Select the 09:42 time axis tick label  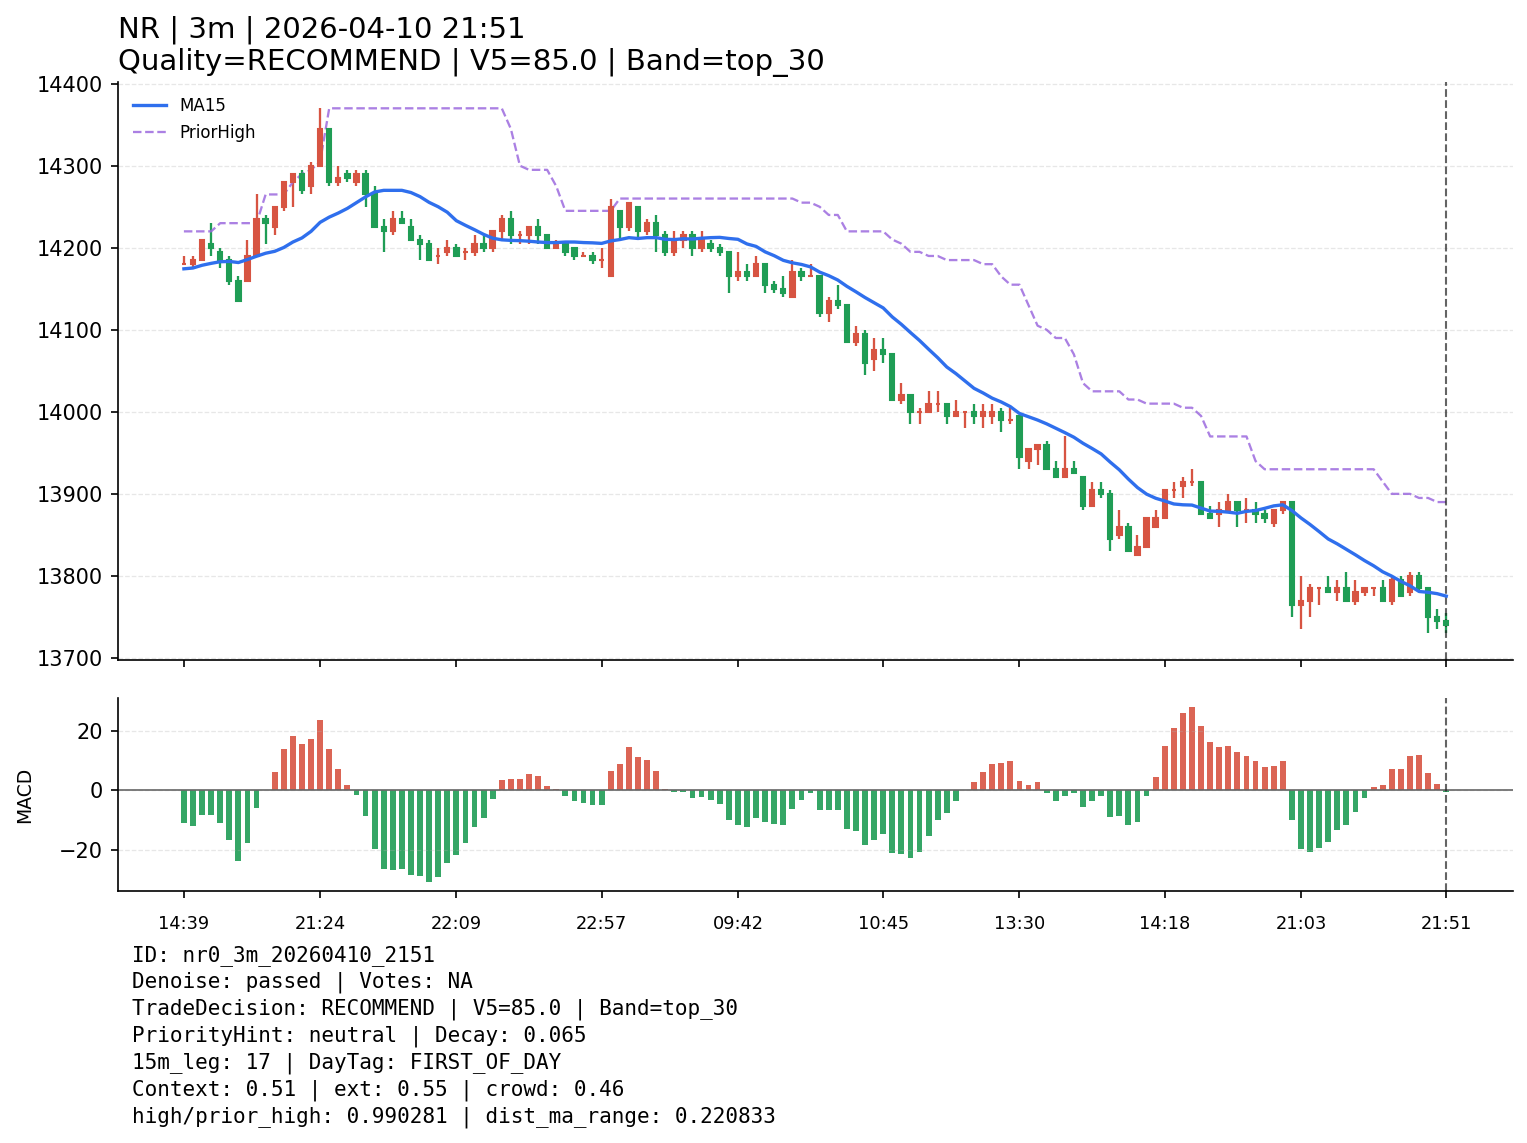(x=738, y=922)
